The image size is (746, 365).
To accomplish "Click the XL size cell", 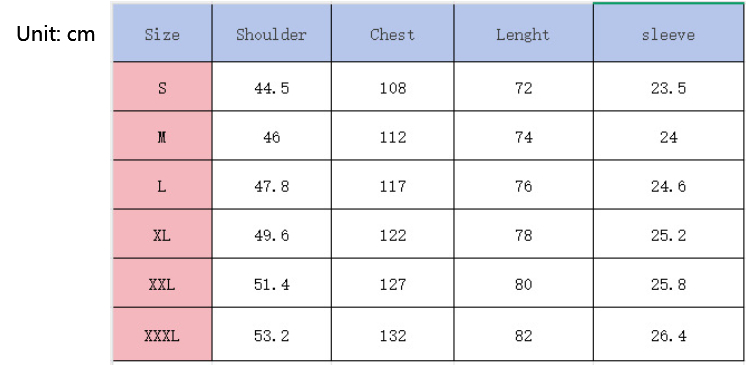I will coord(162,234).
